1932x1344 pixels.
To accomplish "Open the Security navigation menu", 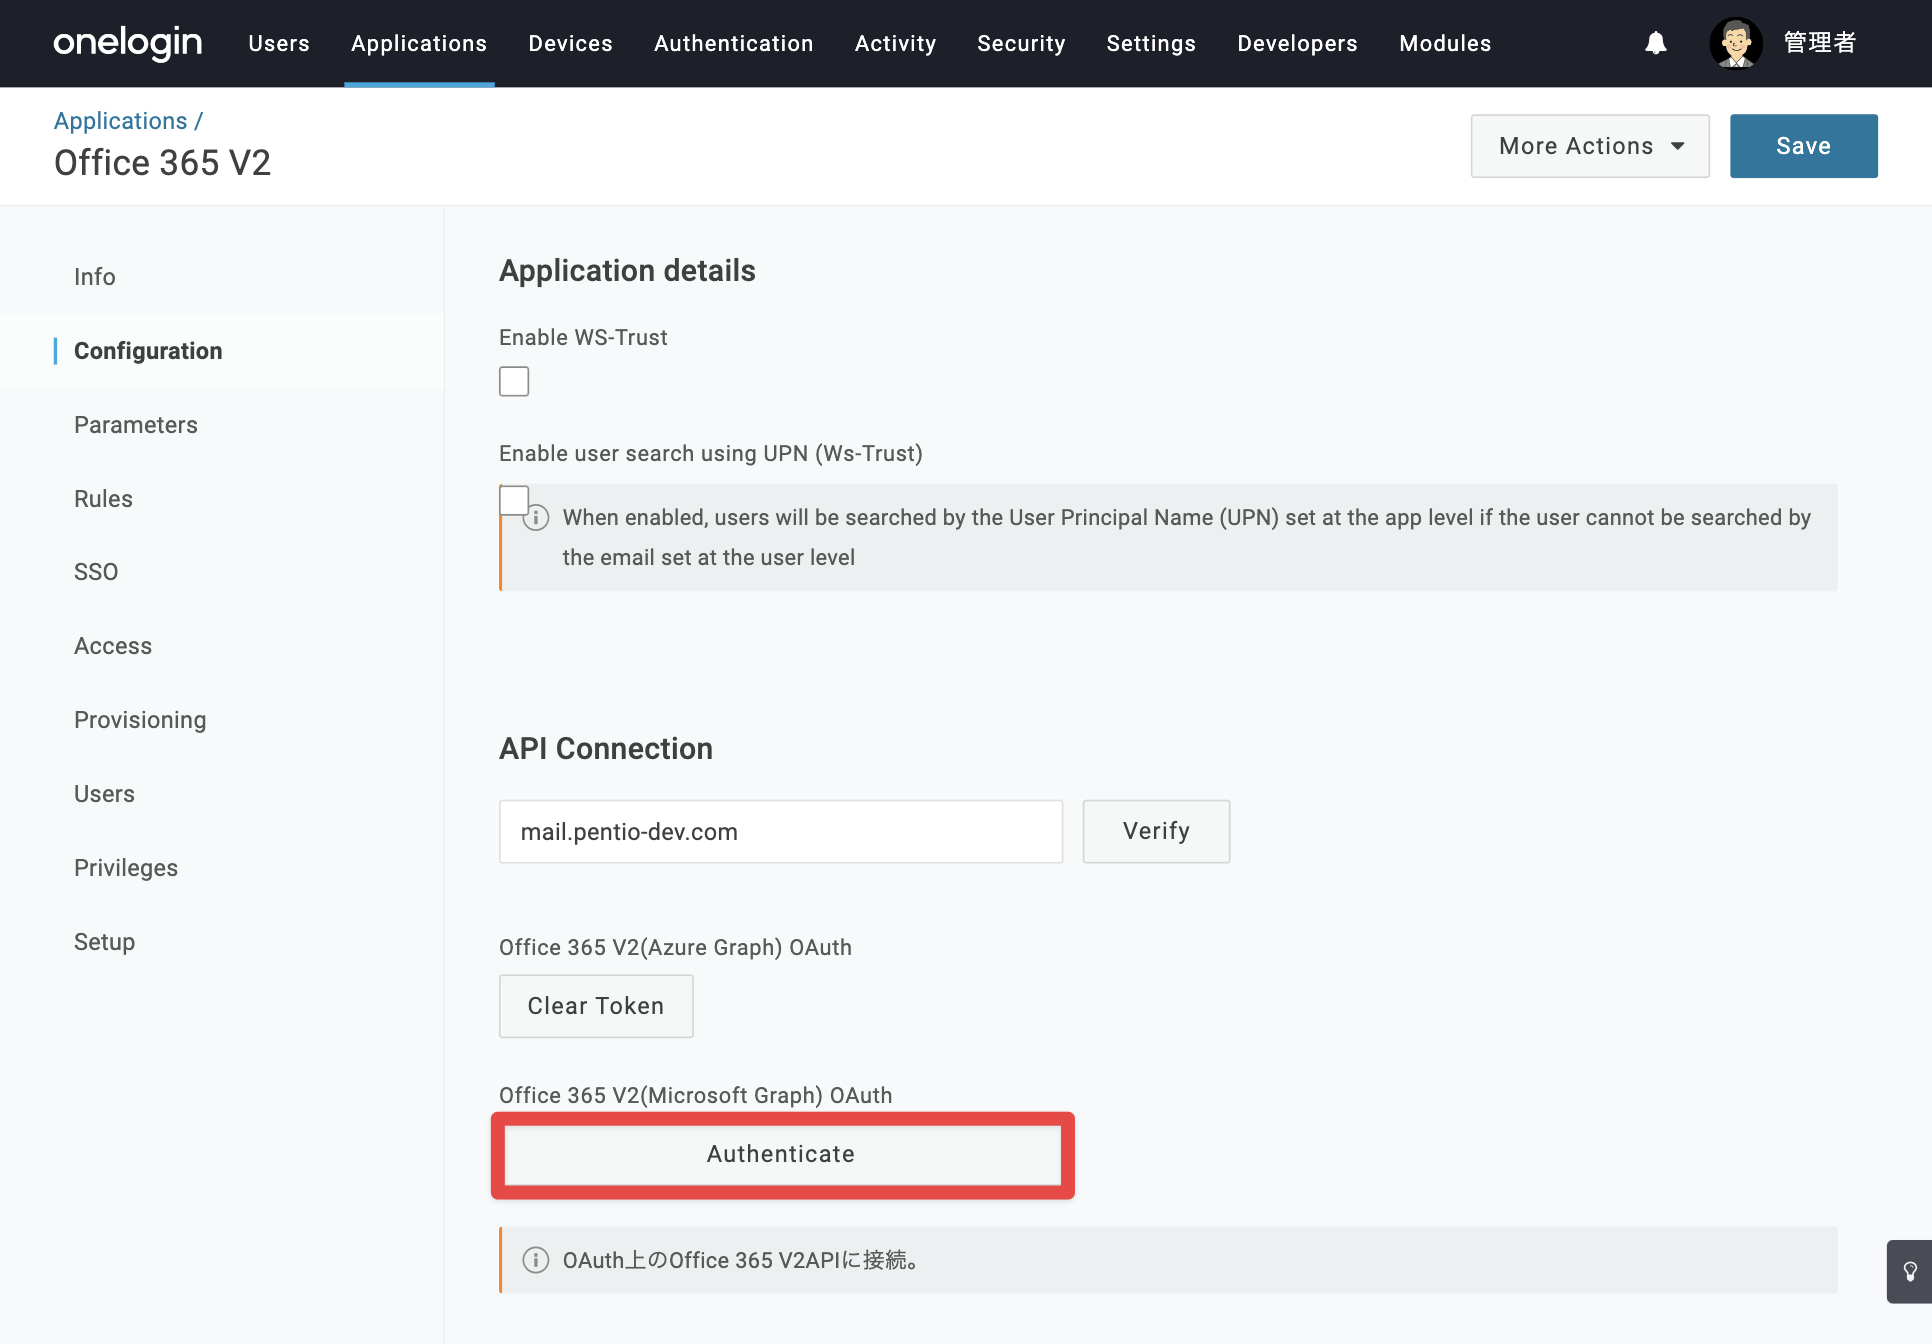I will (x=1021, y=43).
